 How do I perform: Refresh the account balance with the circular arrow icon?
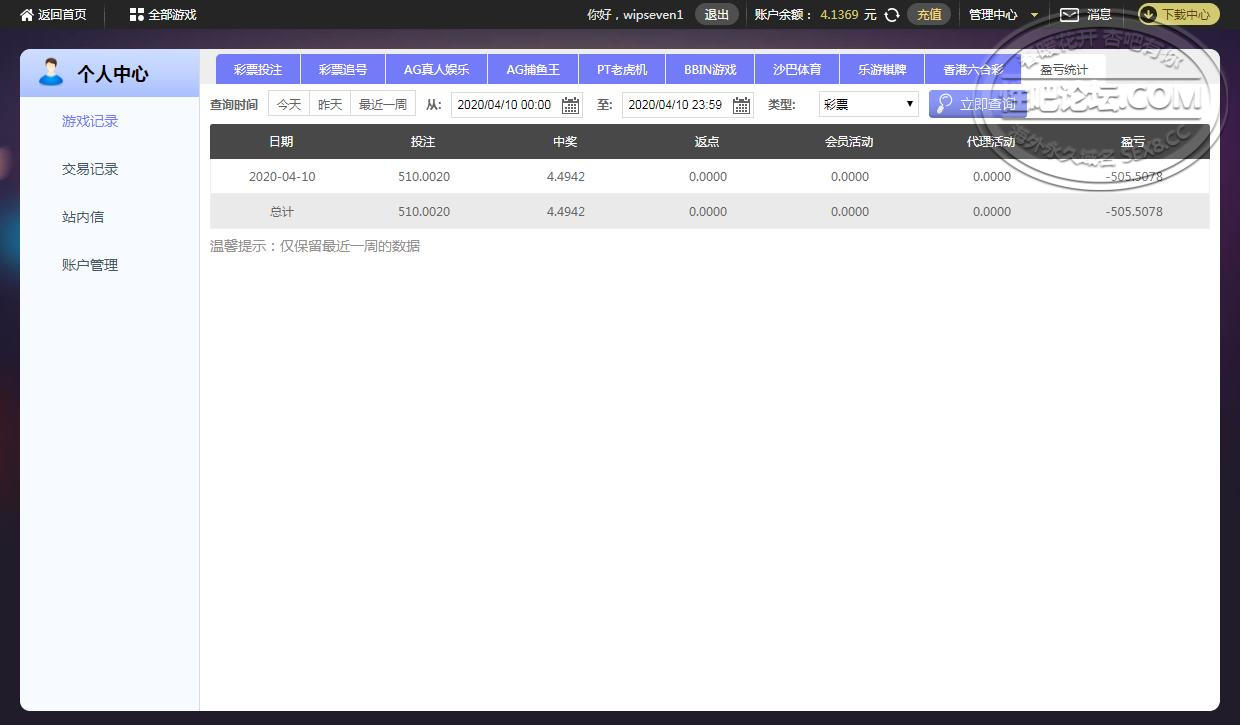(892, 15)
